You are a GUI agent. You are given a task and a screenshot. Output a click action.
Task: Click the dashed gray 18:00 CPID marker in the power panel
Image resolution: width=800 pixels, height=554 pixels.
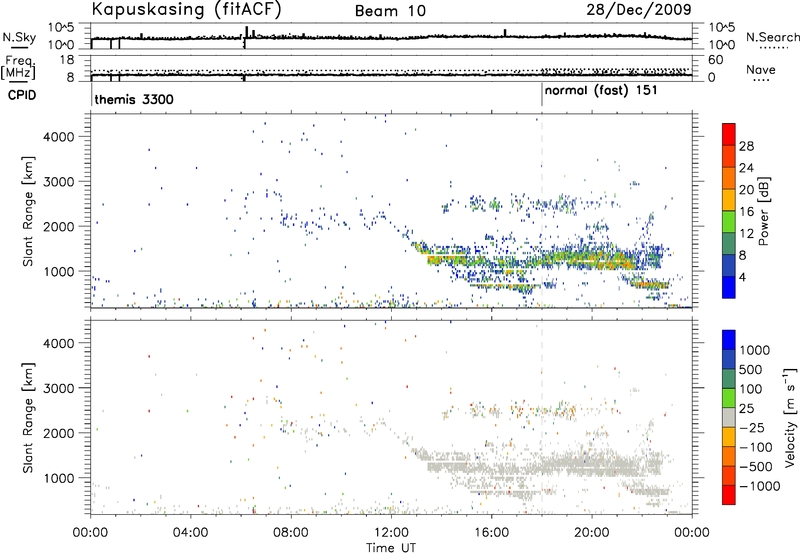[542, 211]
